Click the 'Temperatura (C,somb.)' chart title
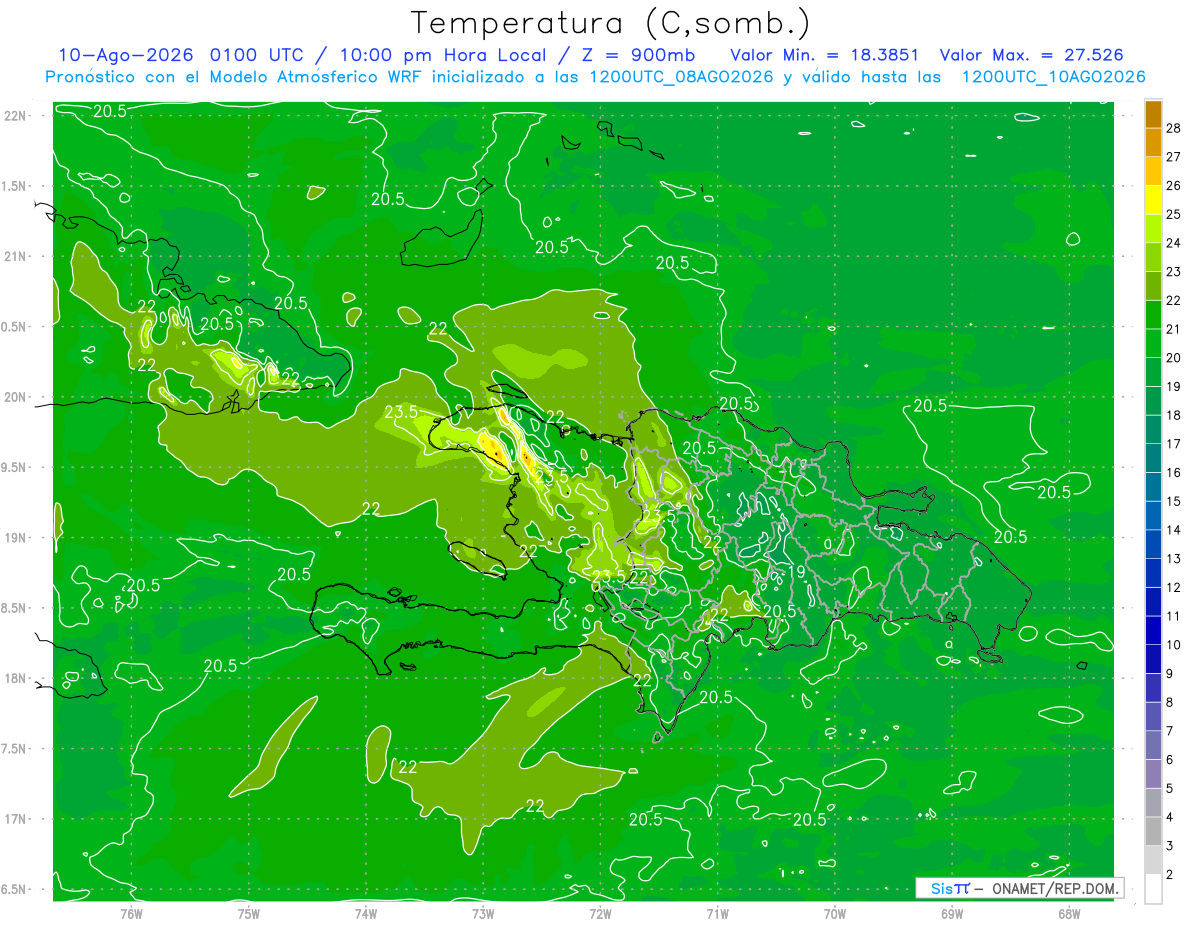This screenshot has height=927, width=1200. [x=611, y=23]
